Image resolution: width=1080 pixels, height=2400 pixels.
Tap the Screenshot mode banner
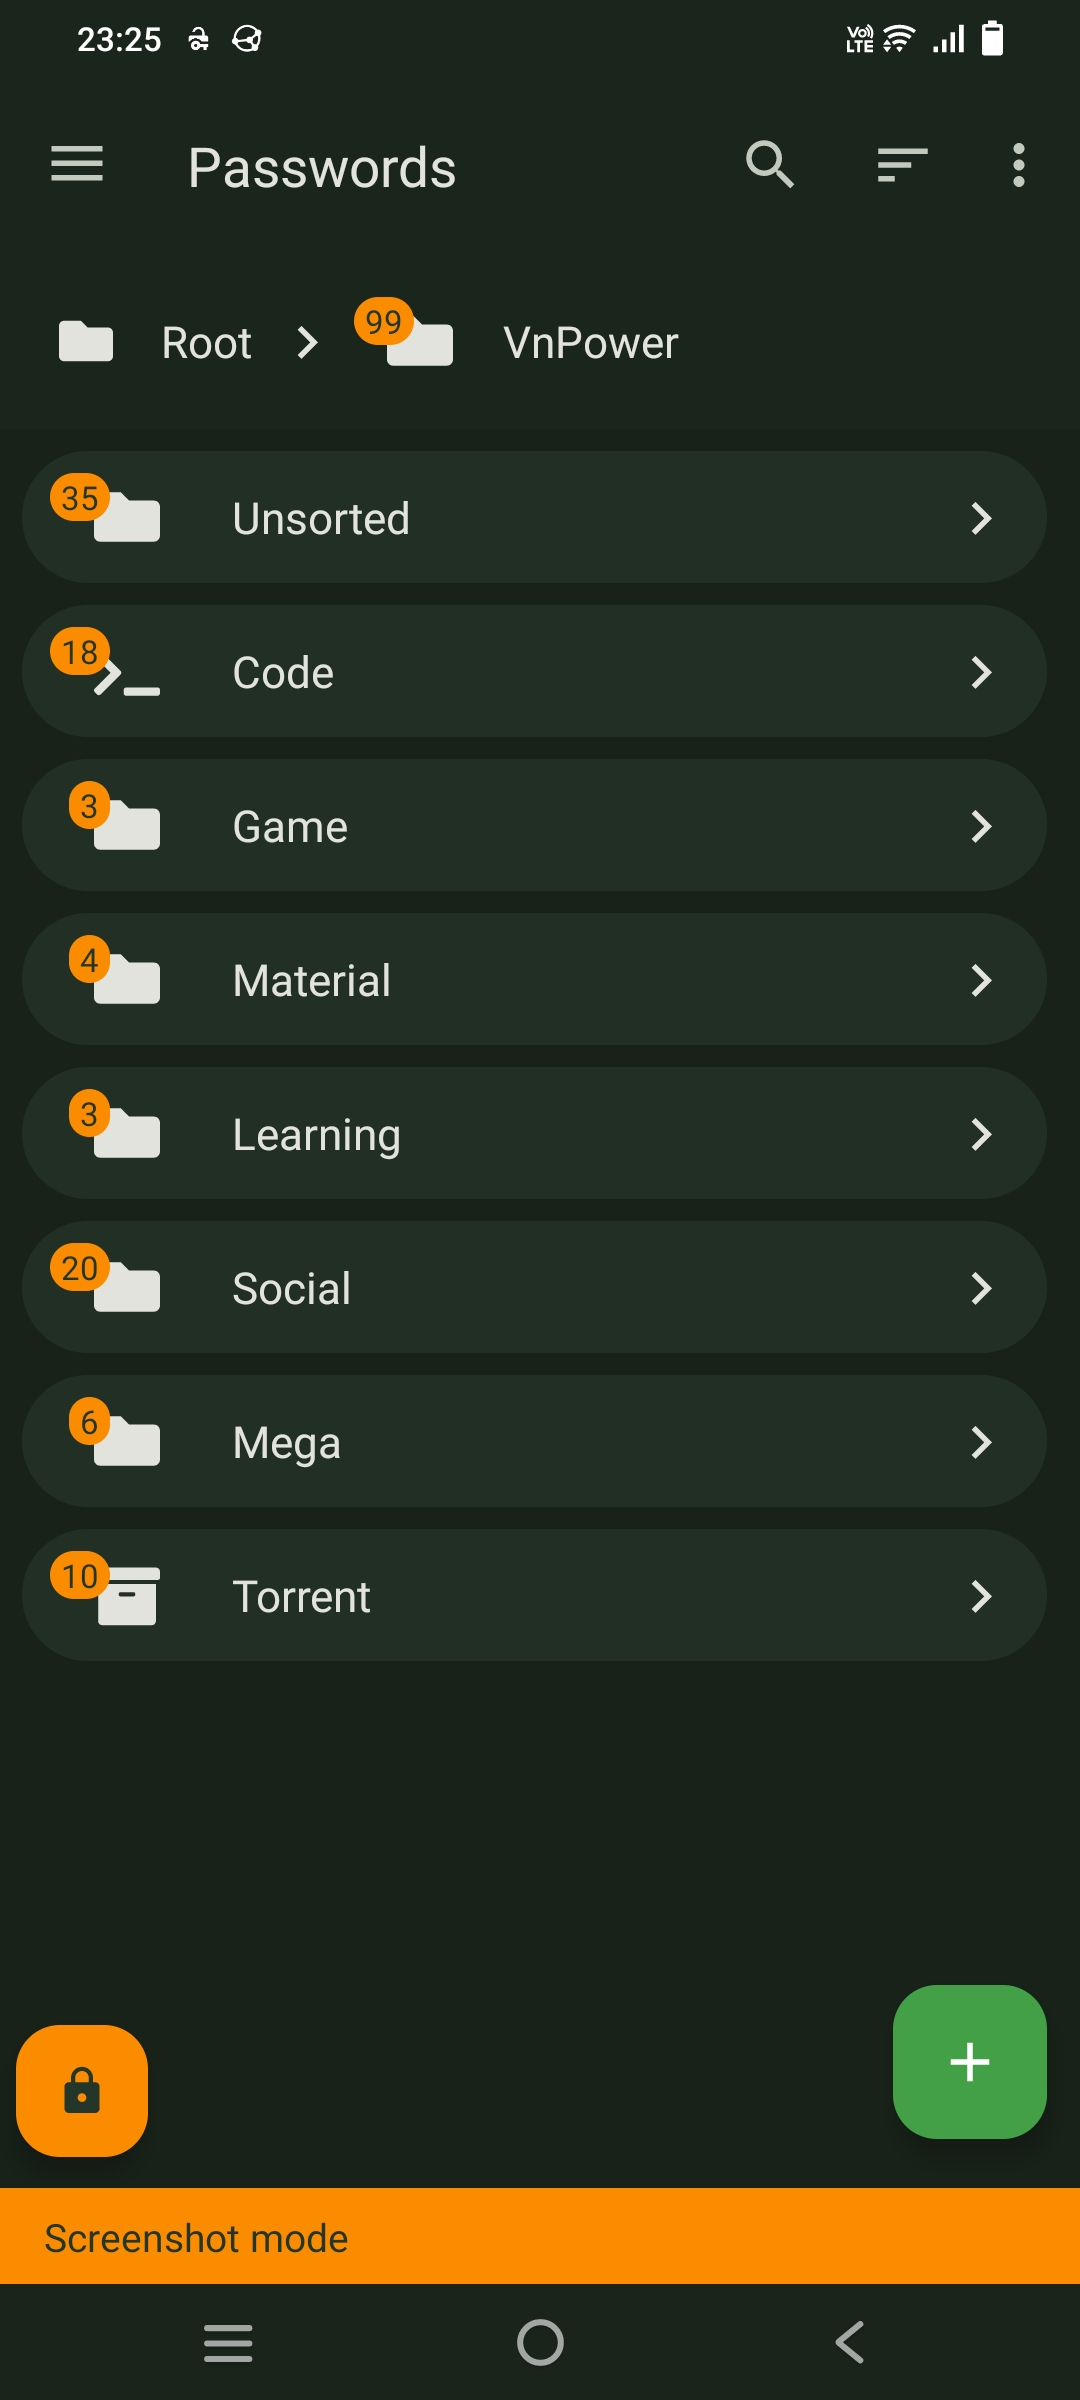[x=540, y=2238]
